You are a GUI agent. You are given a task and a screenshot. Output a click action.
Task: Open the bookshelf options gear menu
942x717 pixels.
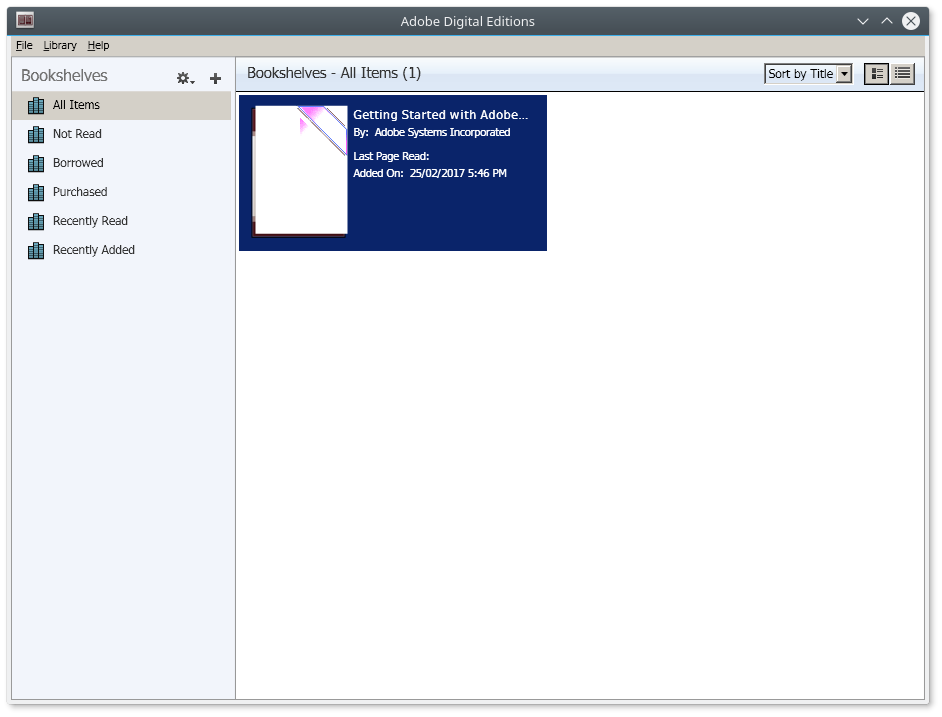click(184, 78)
